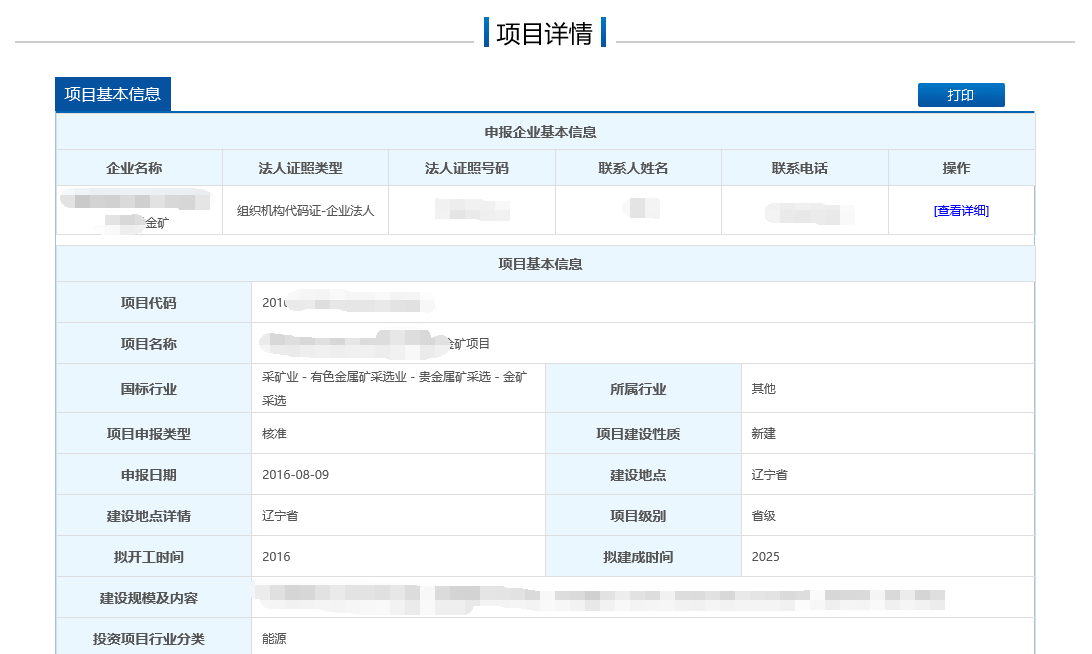Select the blue 项目基本信息 tab
The width and height of the screenshot is (1092, 654).
[x=113, y=94]
